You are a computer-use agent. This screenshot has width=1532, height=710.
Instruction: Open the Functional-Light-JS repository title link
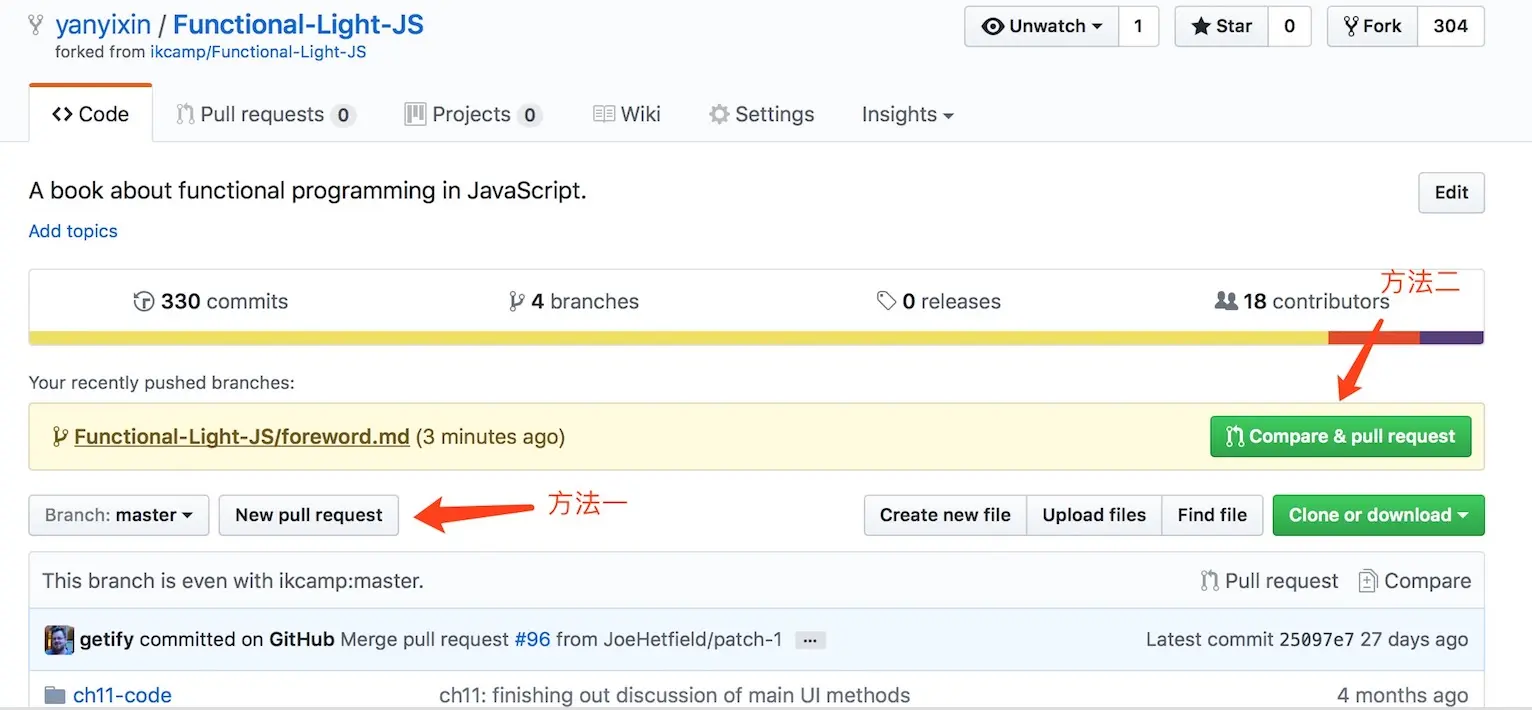point(298,25)
